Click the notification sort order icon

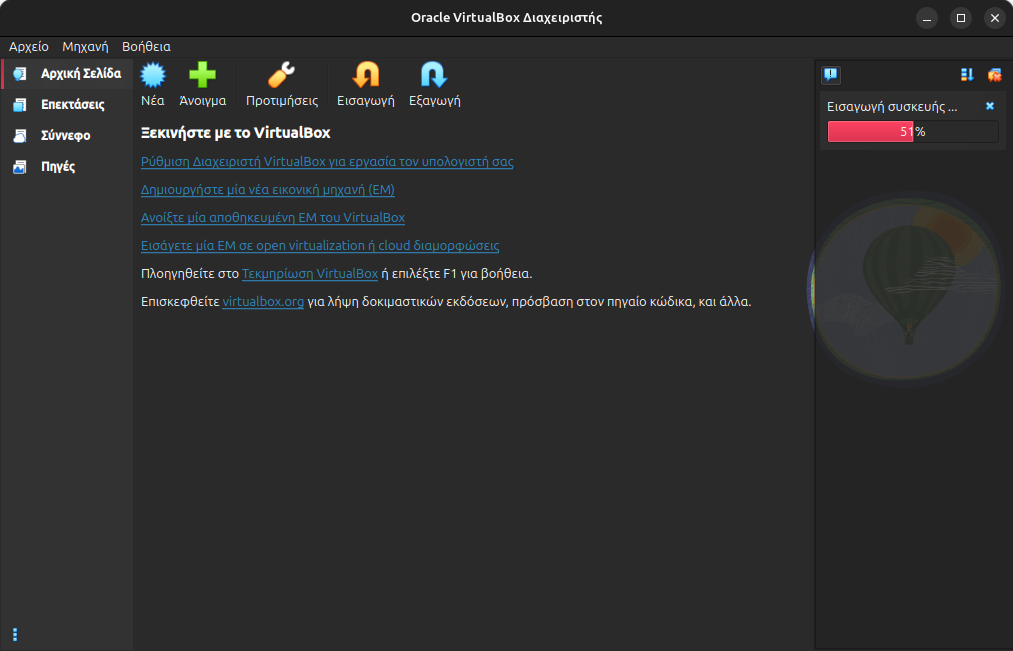[x=967, y=76]
